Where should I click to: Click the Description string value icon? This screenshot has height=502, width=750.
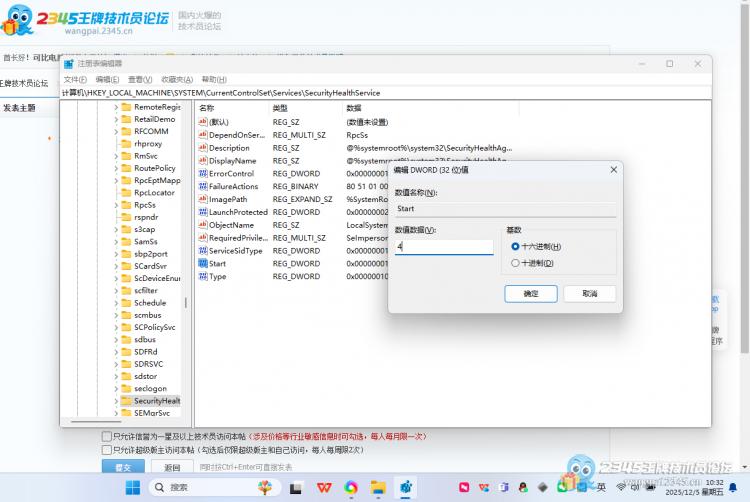tap(202, 147)
